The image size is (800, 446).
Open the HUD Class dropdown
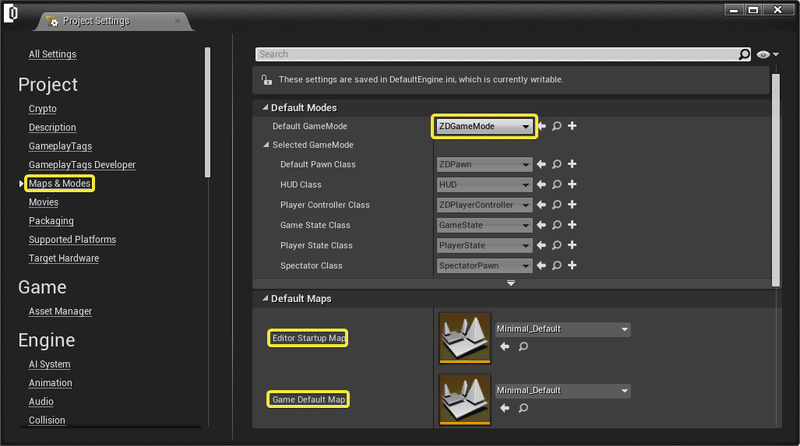484,185
